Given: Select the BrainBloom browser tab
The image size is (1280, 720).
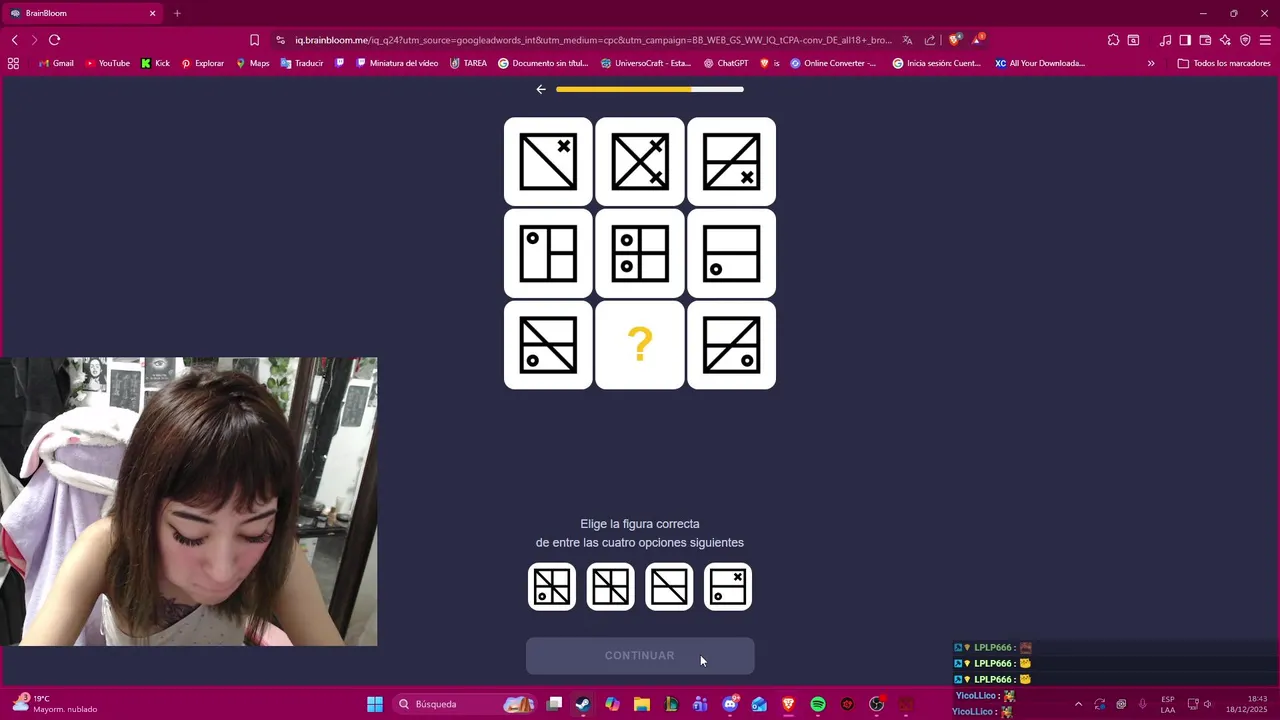Looking at the screenshot, I should click(x=82, y=13).
